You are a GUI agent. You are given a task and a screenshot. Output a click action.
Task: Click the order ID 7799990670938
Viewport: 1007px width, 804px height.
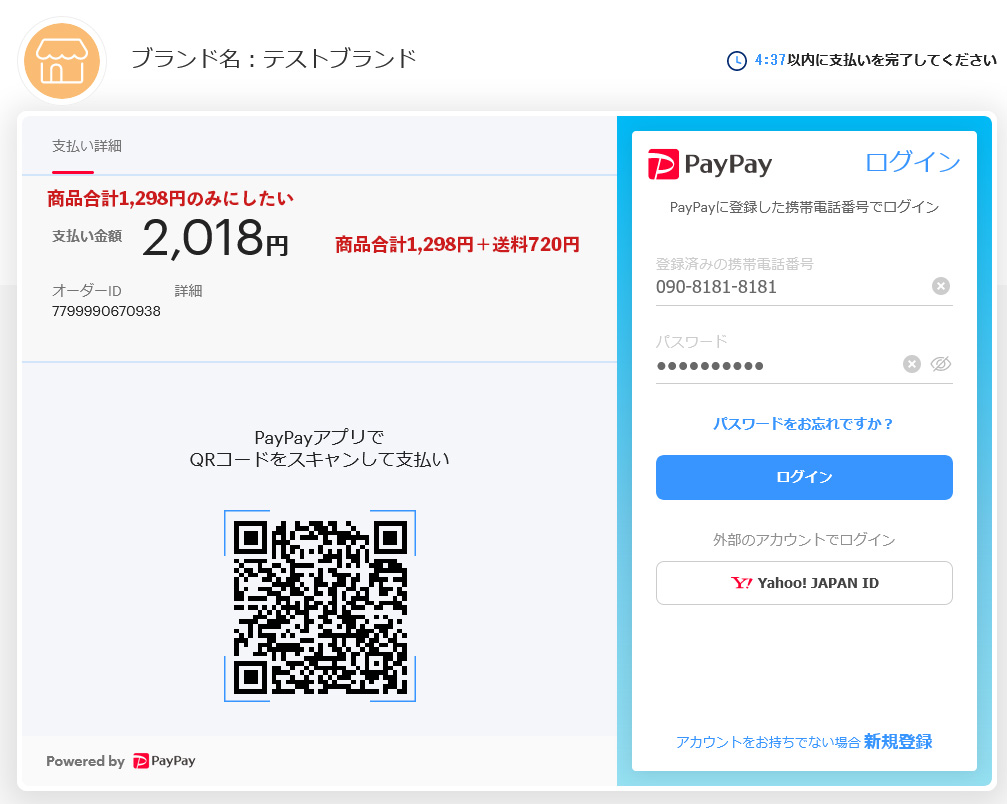tap(106, 311)
